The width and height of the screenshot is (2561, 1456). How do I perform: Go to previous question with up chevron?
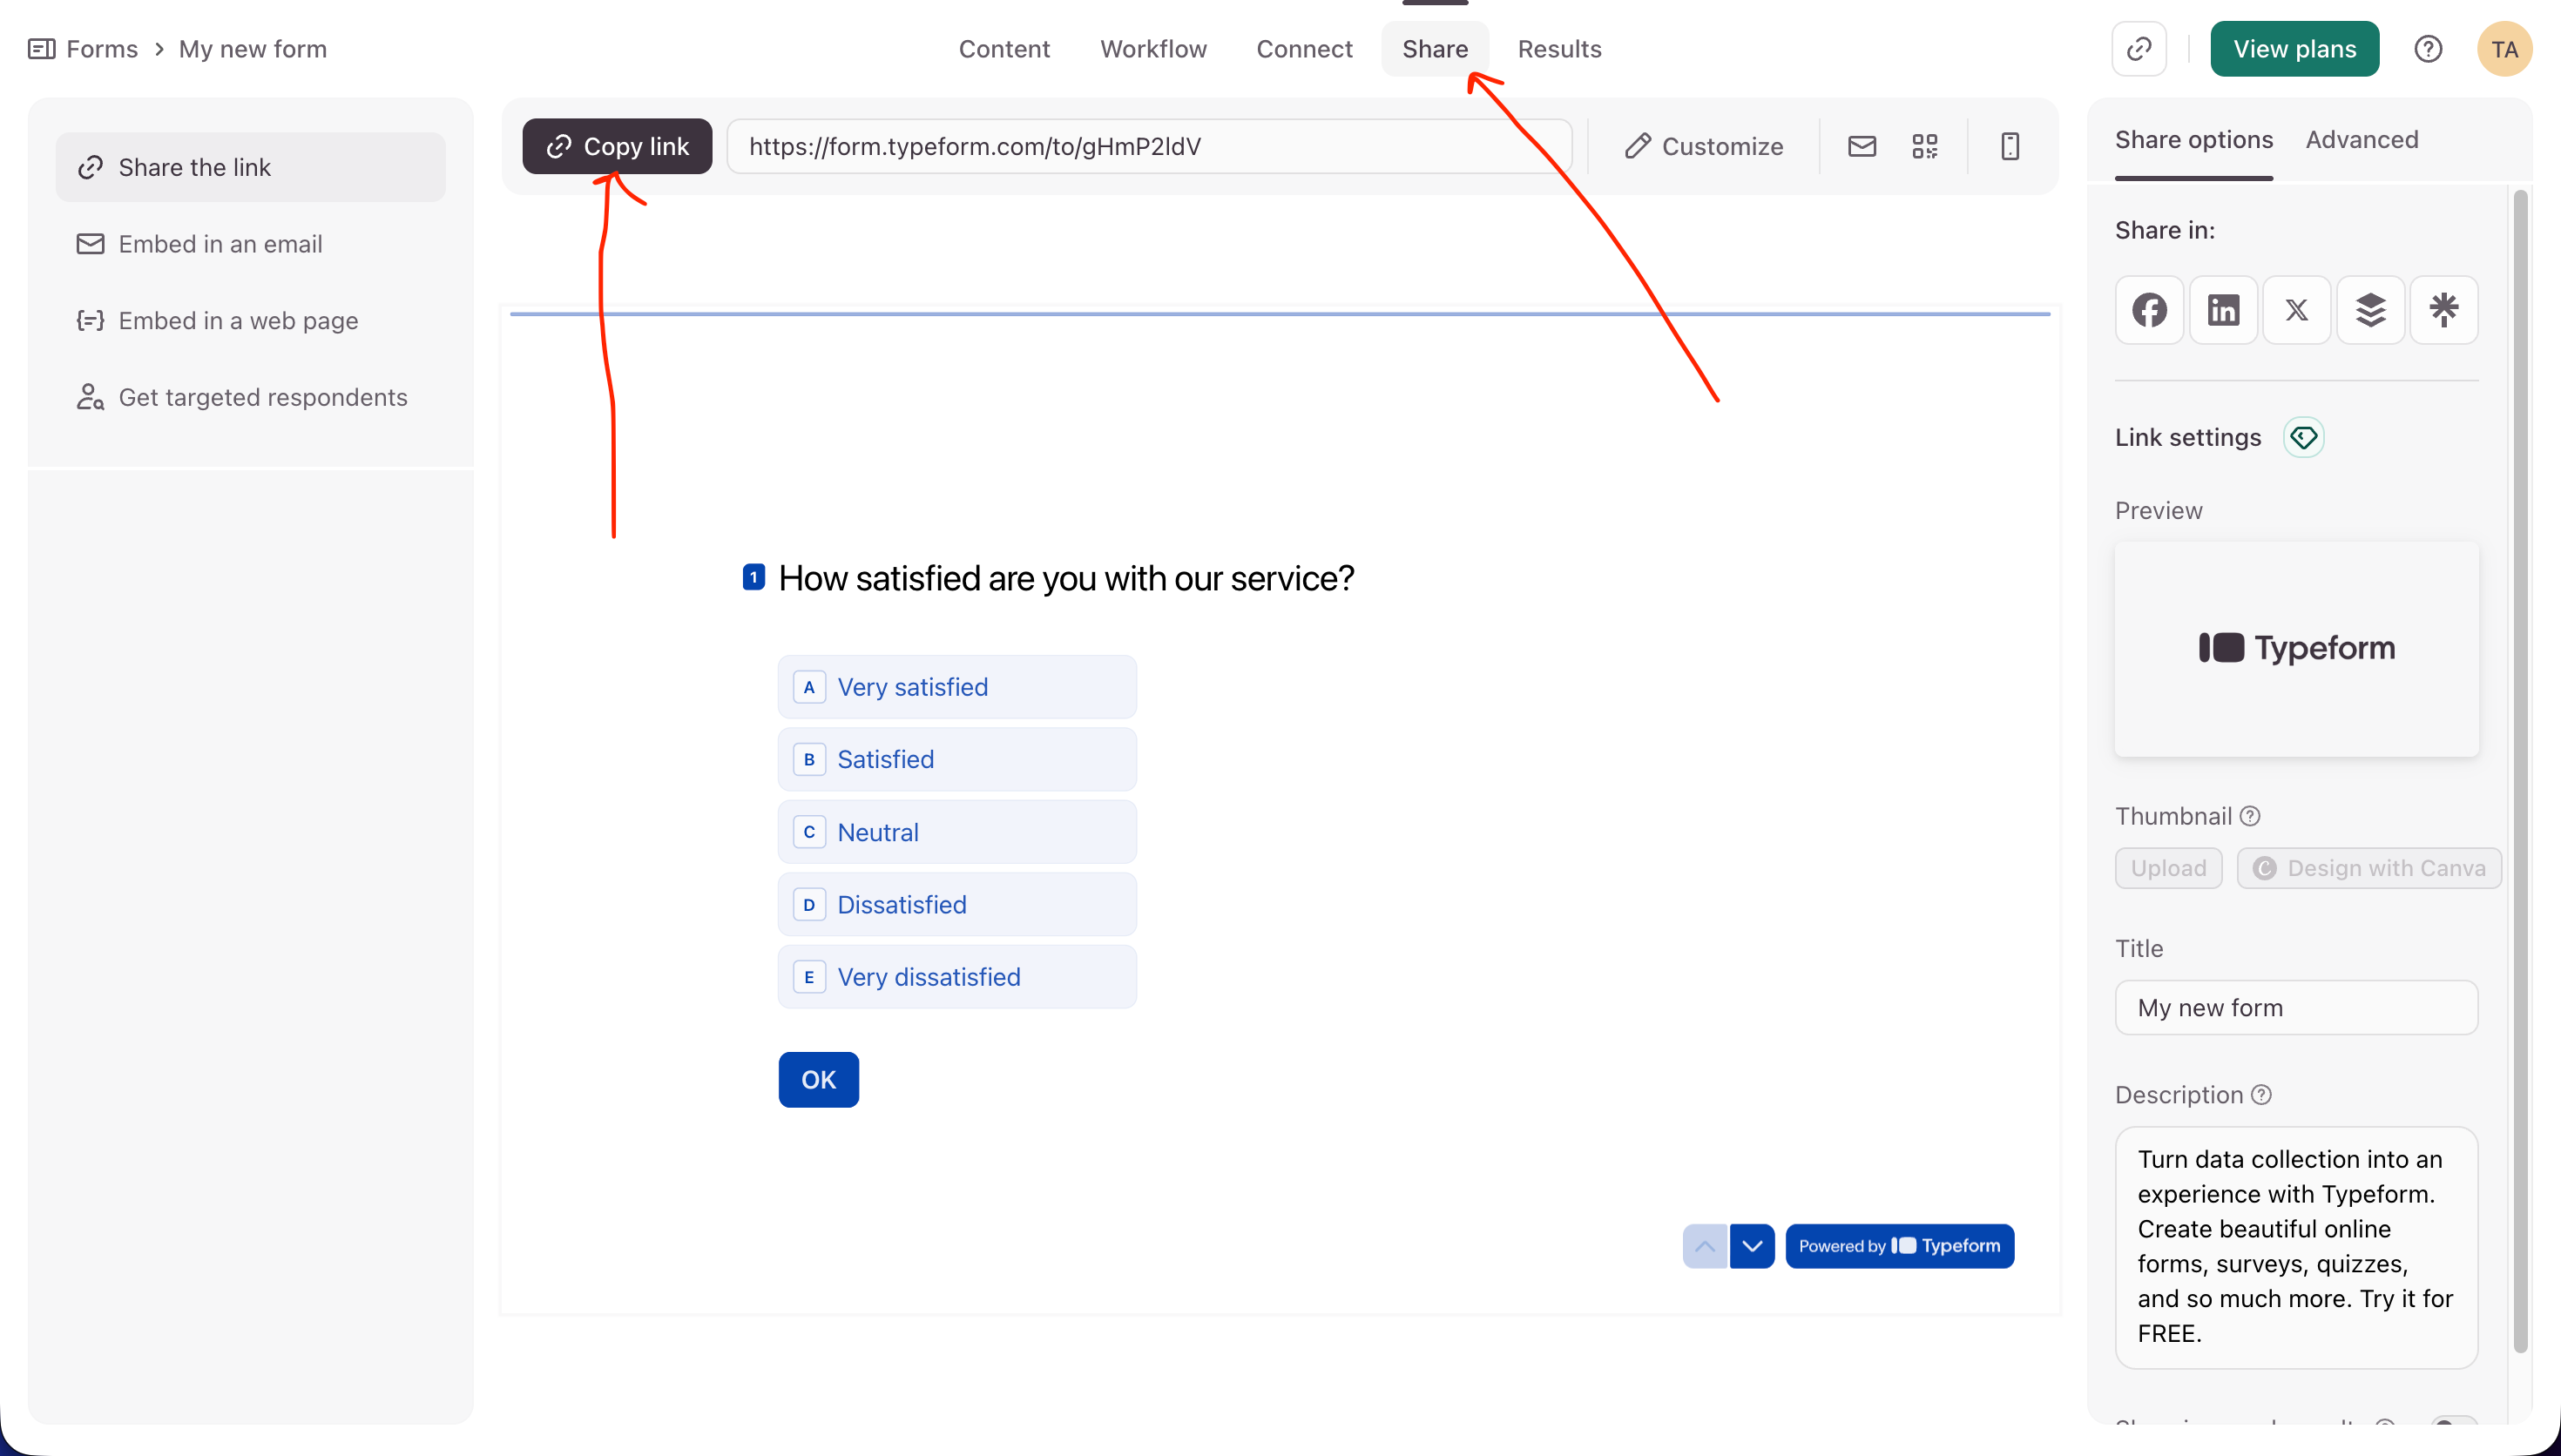point(1704,1246)
